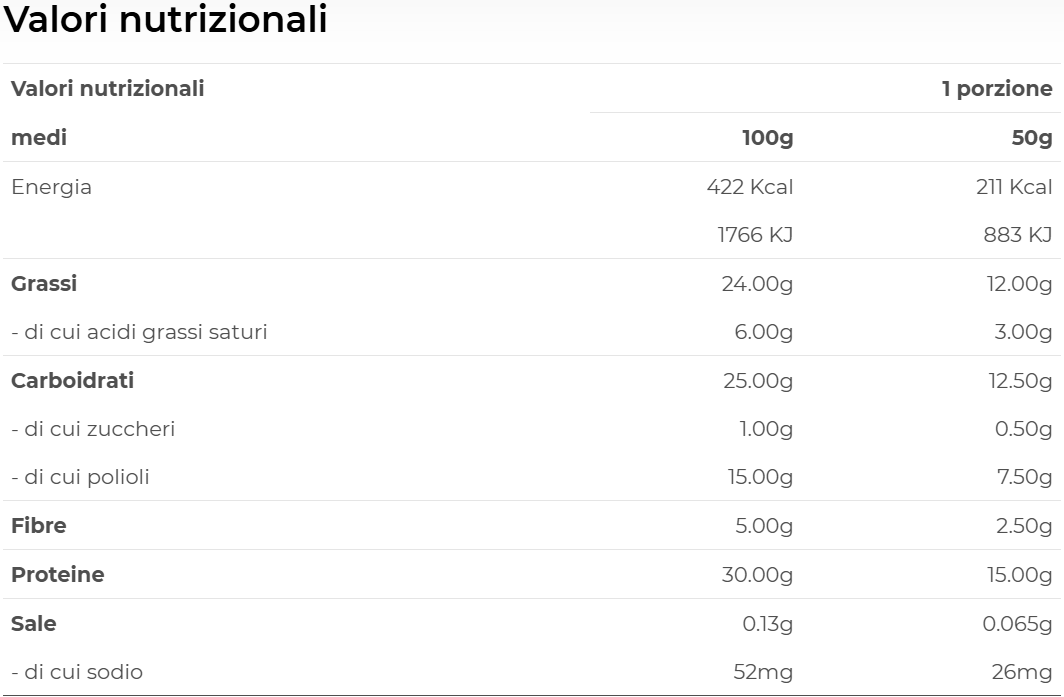This screenshot has height=697, width=1064.
Task: Click the '30.00g' protein value
Action: click(757, 575)
